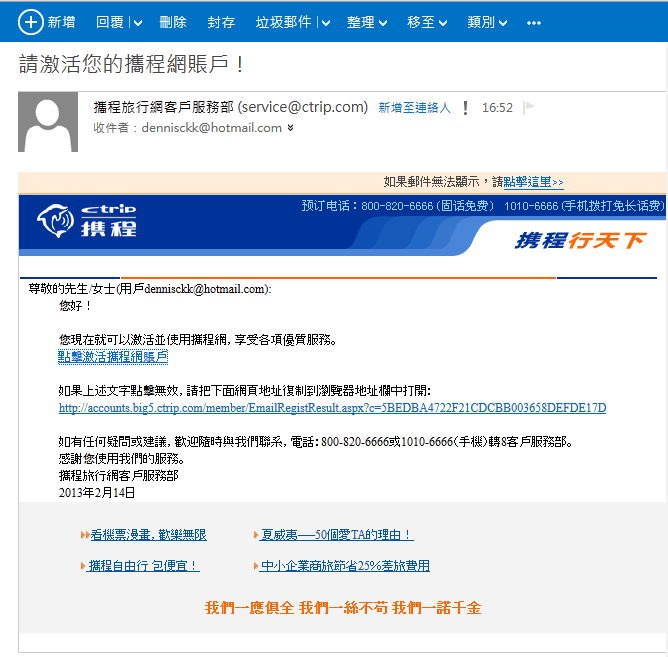
Task: Click the subject 請激活您的攜程網賬戶！
Action: [x=131, y=64]
